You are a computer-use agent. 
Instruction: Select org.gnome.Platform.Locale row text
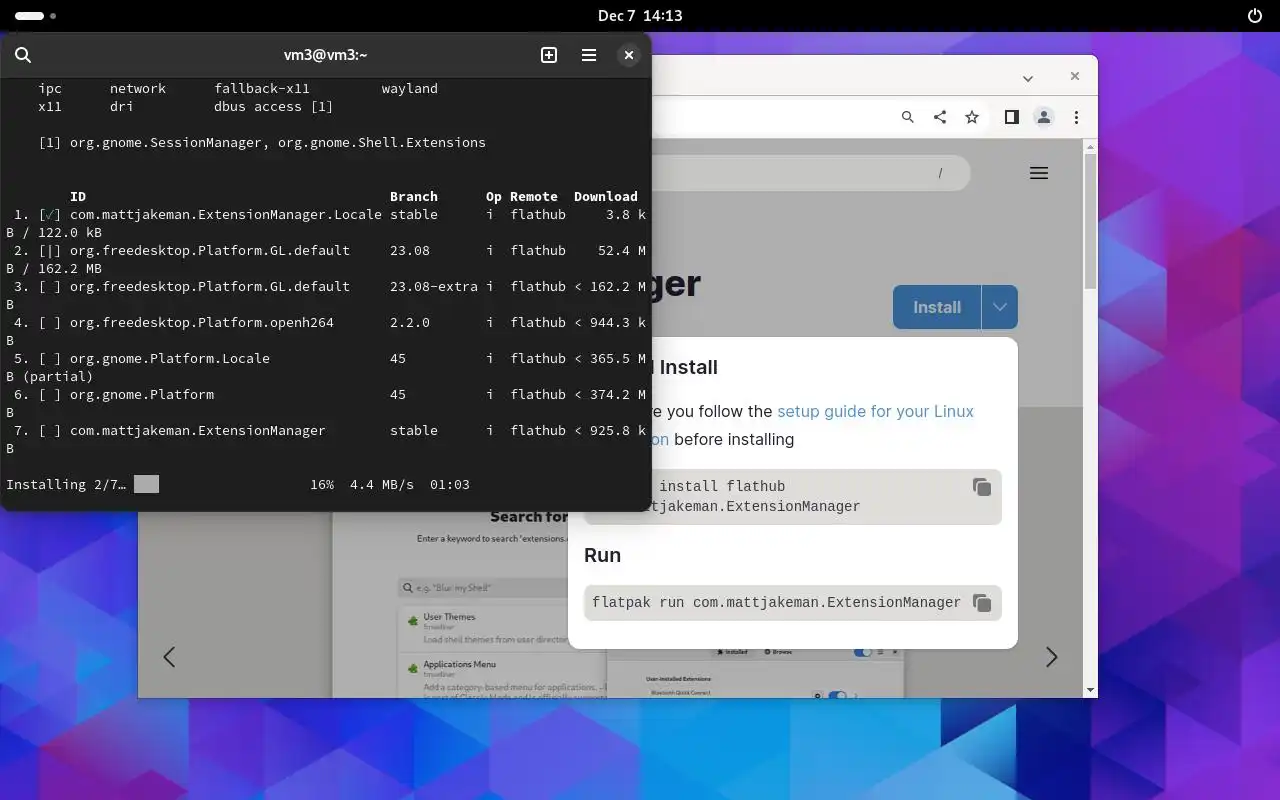tap(170, 358)
